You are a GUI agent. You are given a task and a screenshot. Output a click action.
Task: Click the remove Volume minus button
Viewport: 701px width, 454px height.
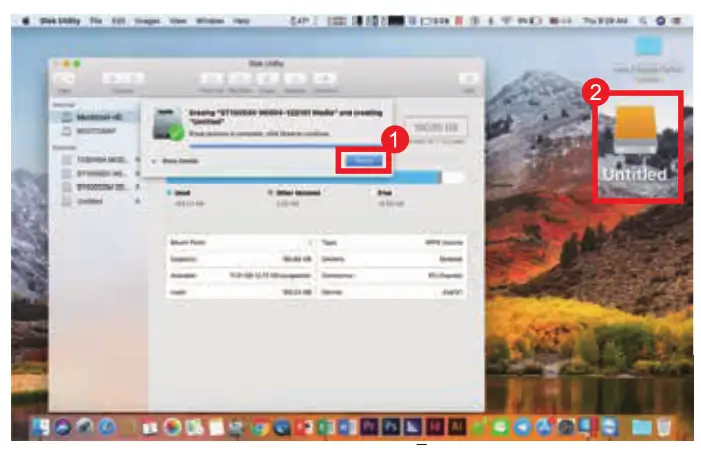pos(134,79)
